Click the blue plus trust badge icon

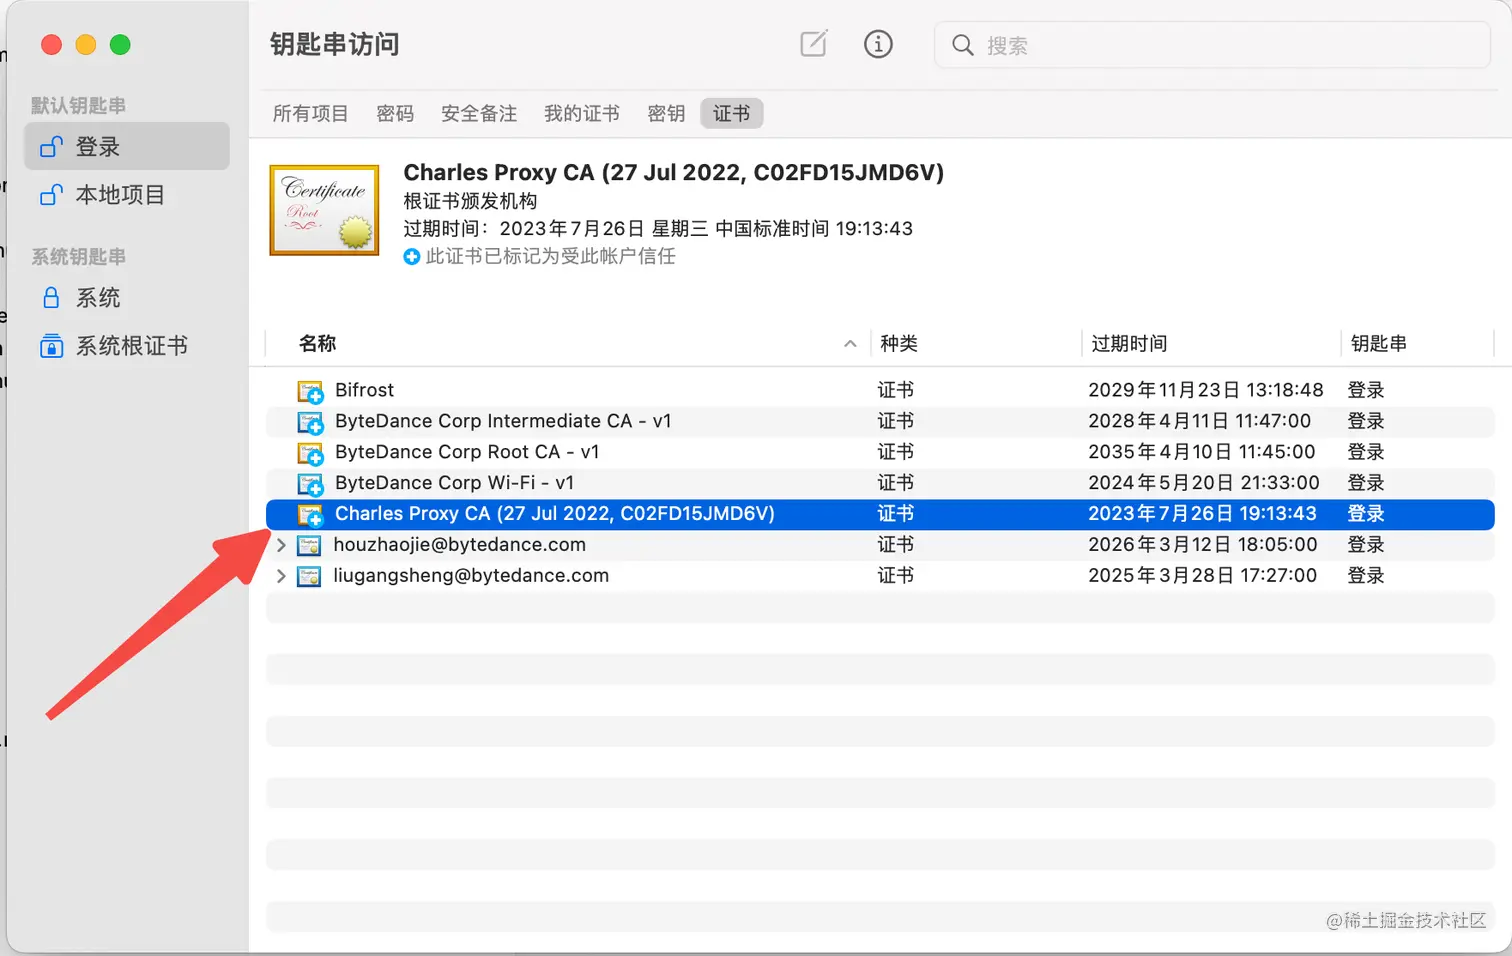coord(411,257)
